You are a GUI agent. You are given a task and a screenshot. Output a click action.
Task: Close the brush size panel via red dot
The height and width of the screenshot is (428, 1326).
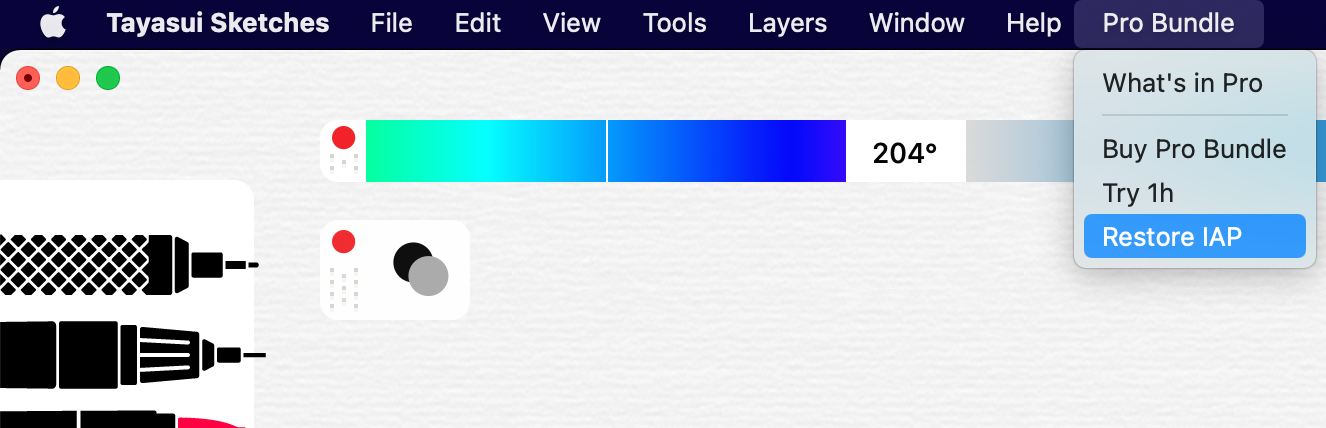coord(343,241)
